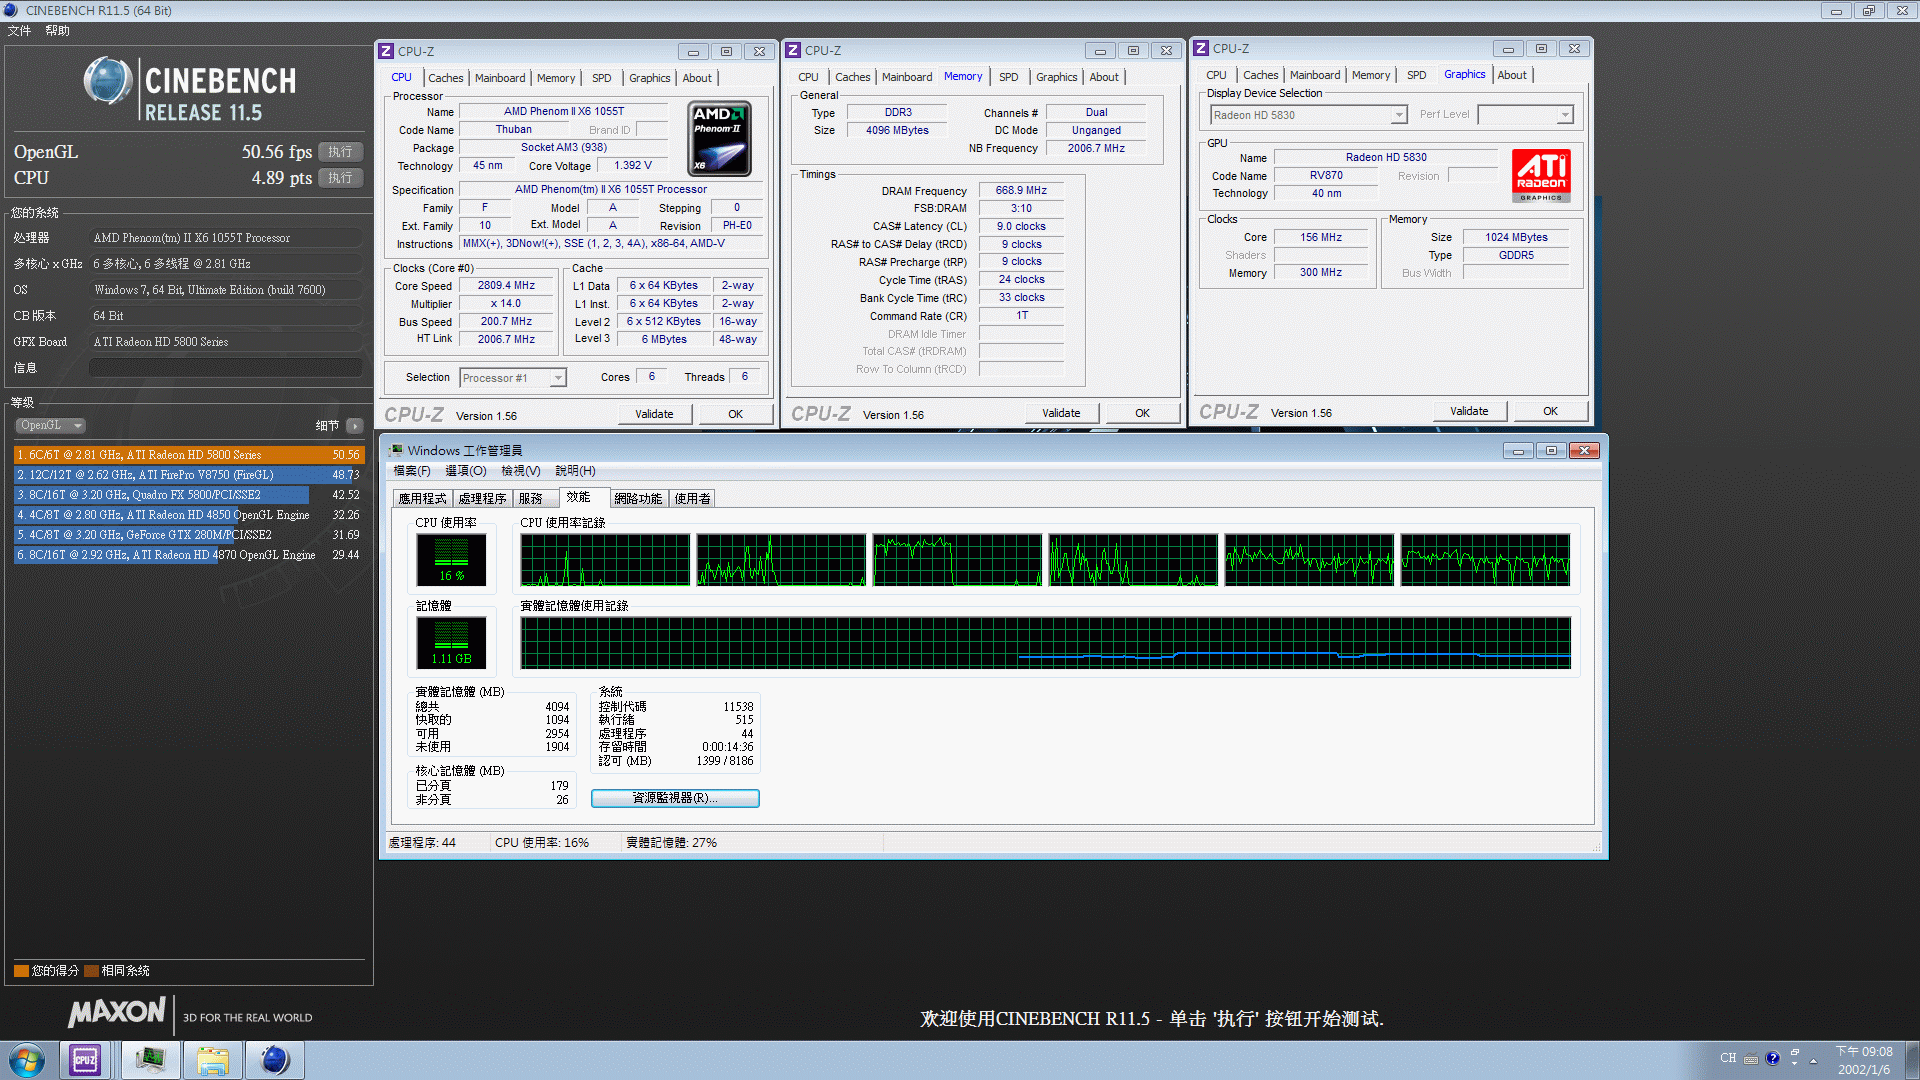Screen dimensions: 1920x1080
Task: Click the CPU 使用率 16% gauge
Action: (452, 560)
